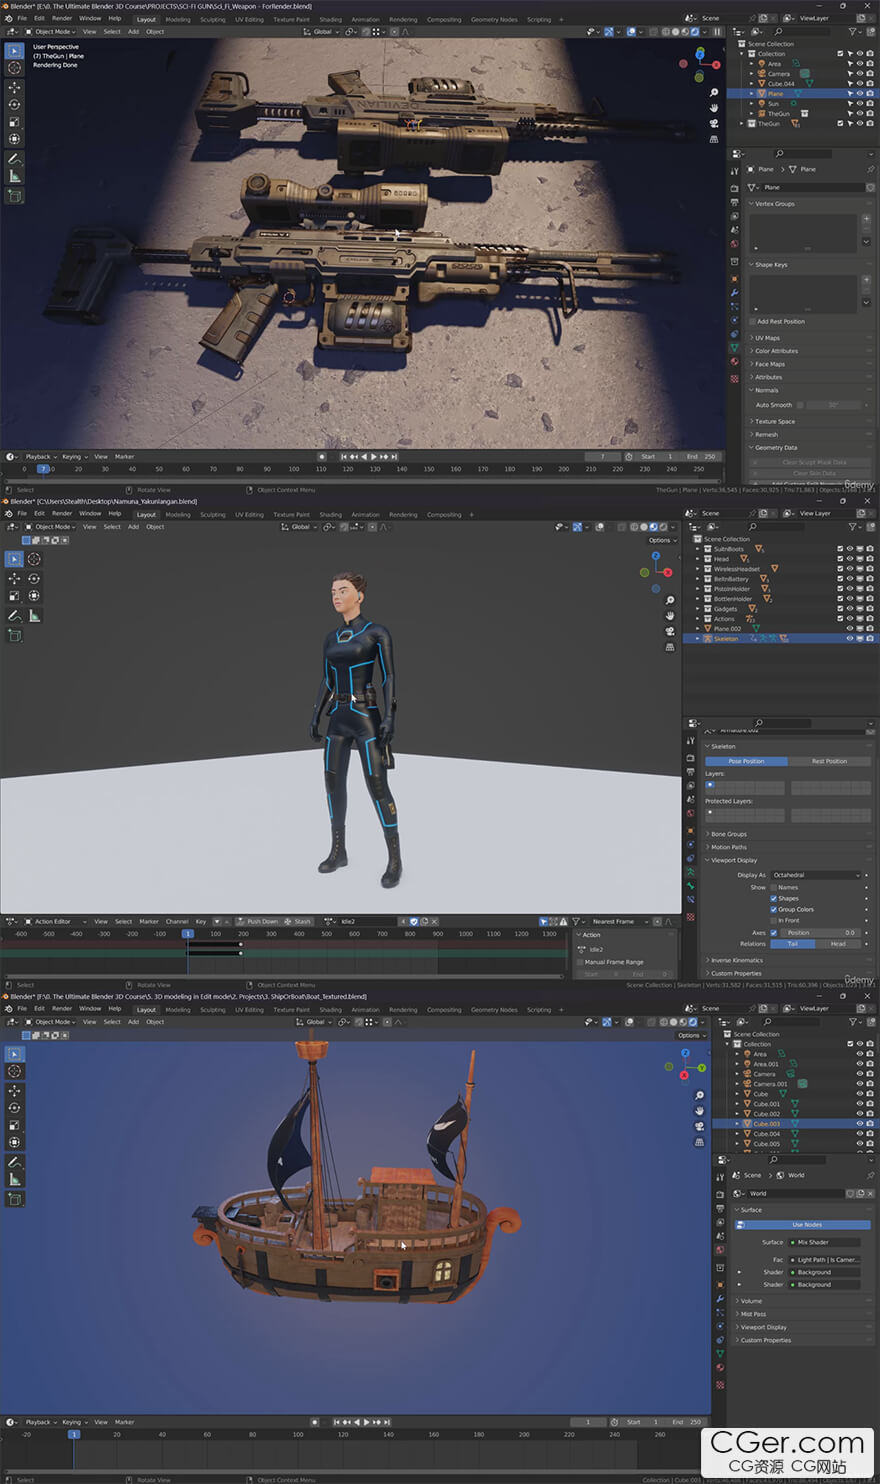Open the Display As Octahedral dropdown
The image size is (880, 1484).
(x=815, y=875)
